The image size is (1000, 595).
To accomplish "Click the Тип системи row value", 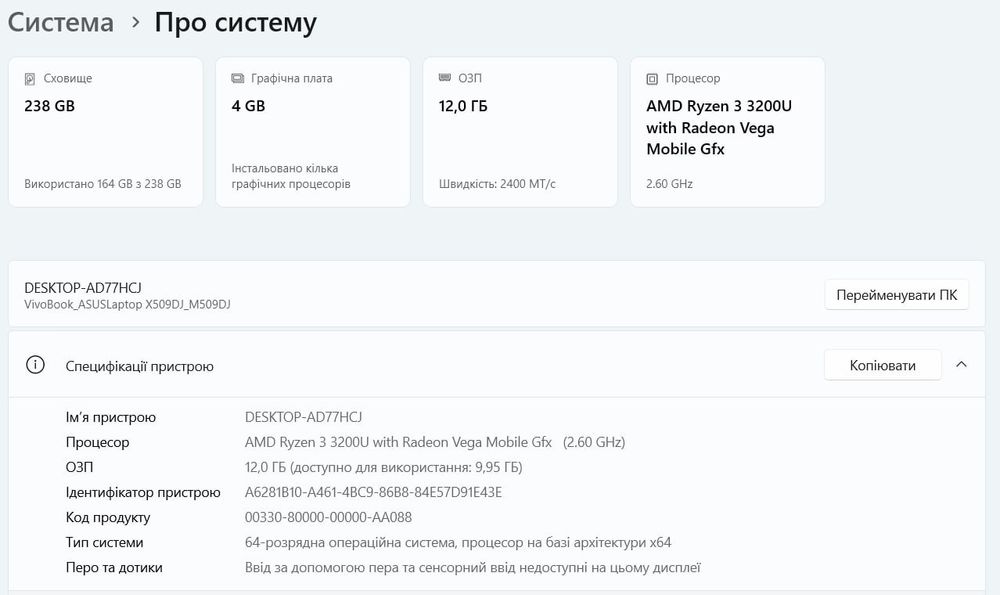I will (458, 542).
